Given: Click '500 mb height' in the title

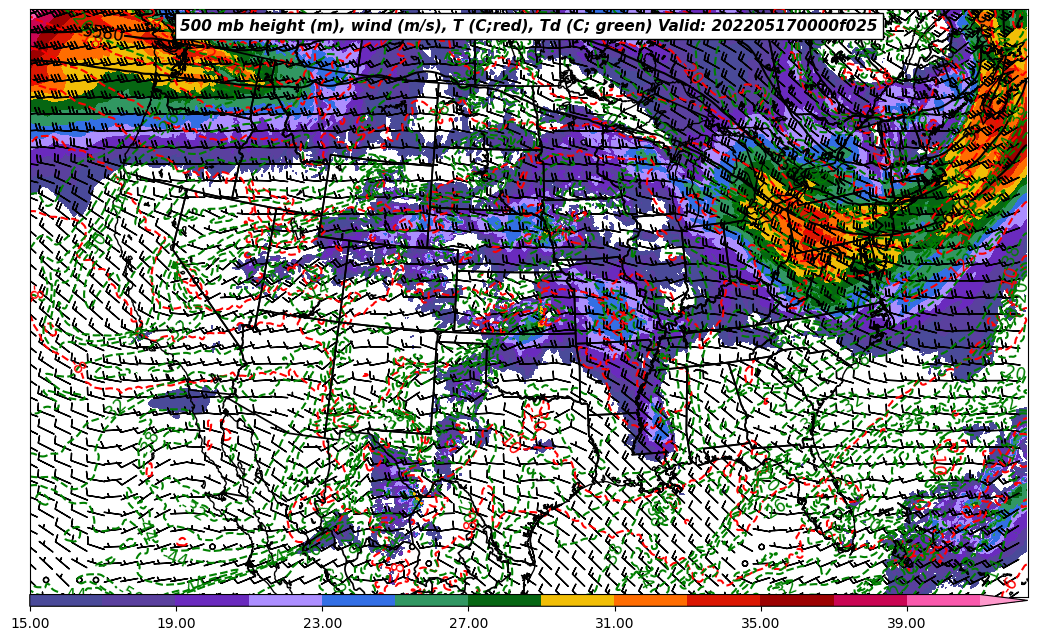Looking at the screenshot, I should [x=240, y=26].
